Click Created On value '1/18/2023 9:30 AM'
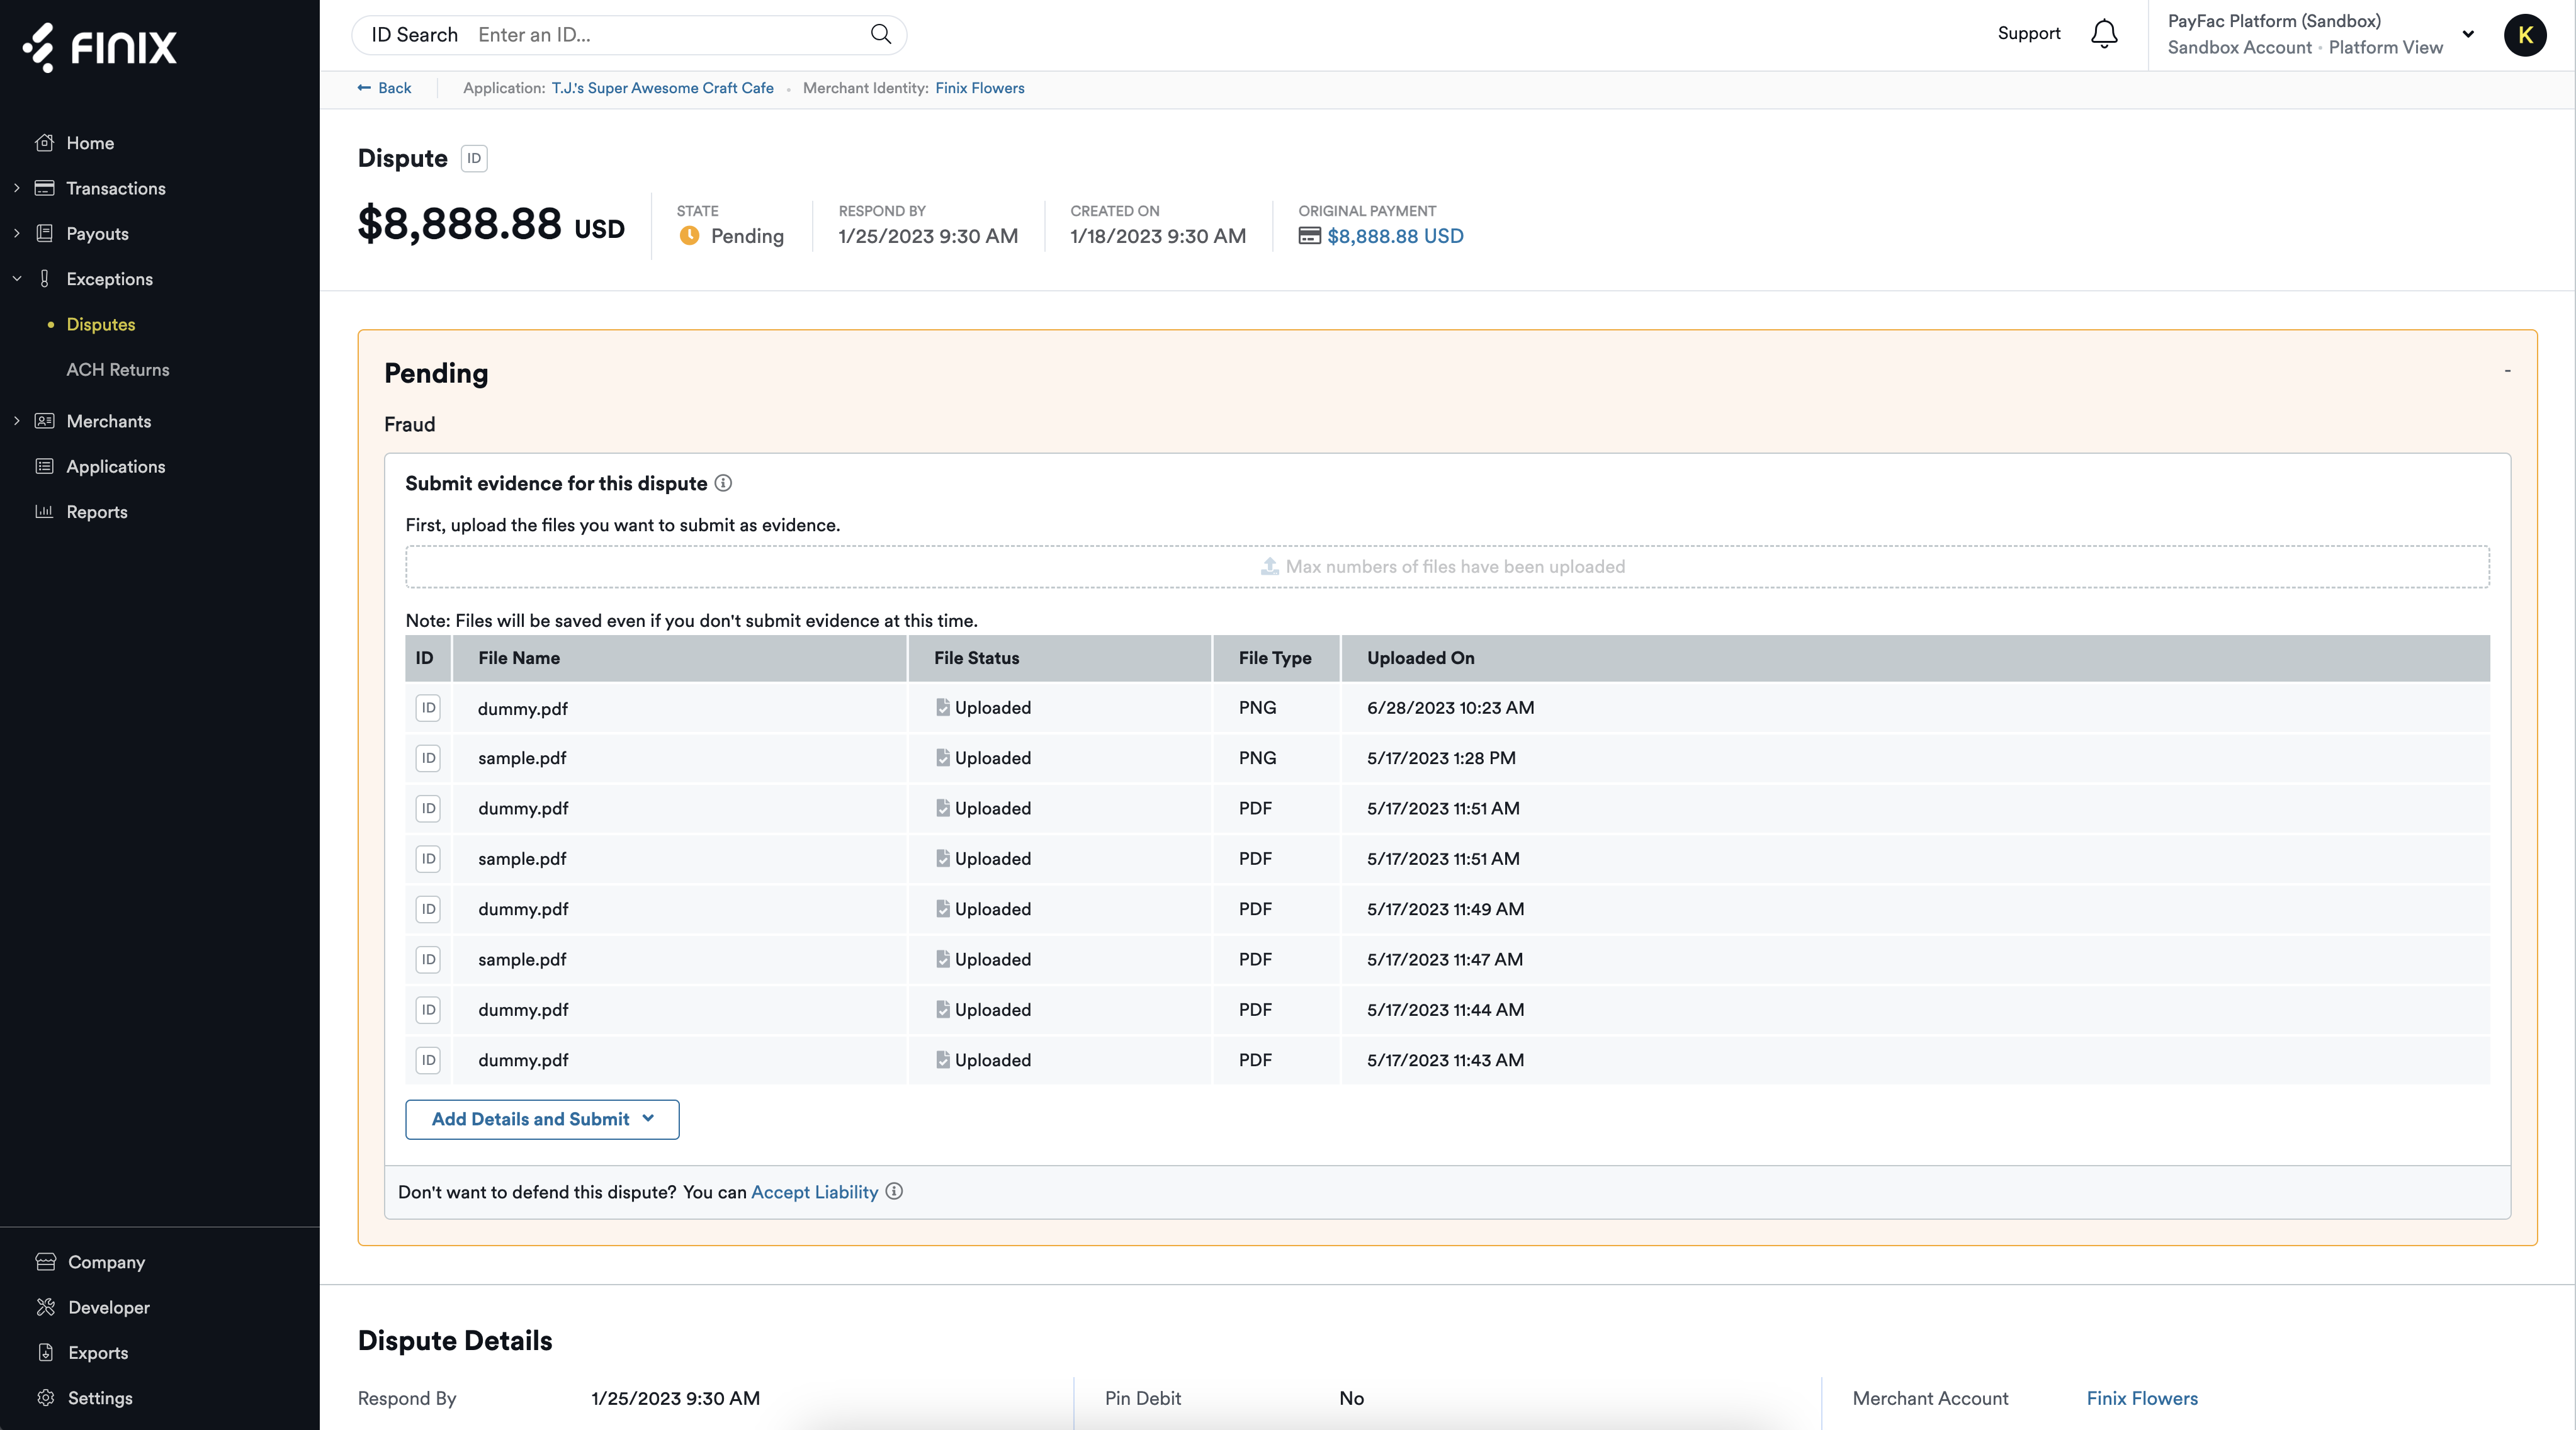Viewport: 2576px width, 1430px height. [x=1158, y=236]
